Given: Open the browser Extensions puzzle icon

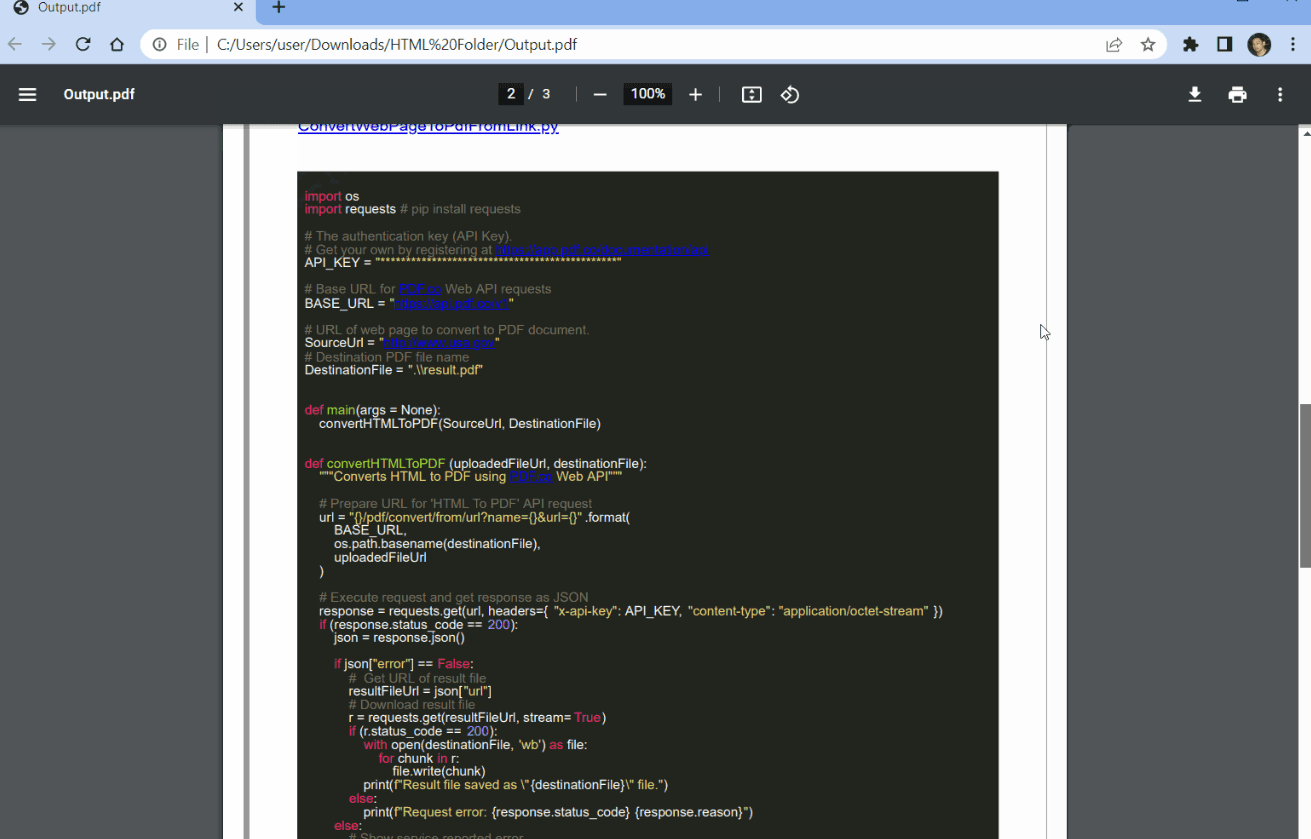Looking at the screenshot, I should [x=1190, y=44].
